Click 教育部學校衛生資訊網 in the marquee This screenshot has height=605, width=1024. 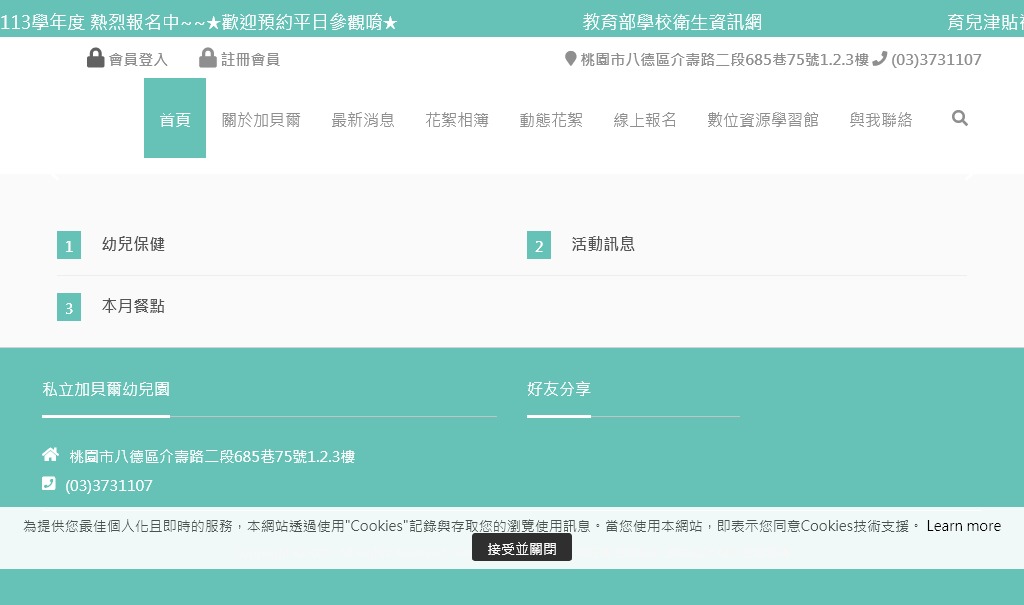pos(672,22)
